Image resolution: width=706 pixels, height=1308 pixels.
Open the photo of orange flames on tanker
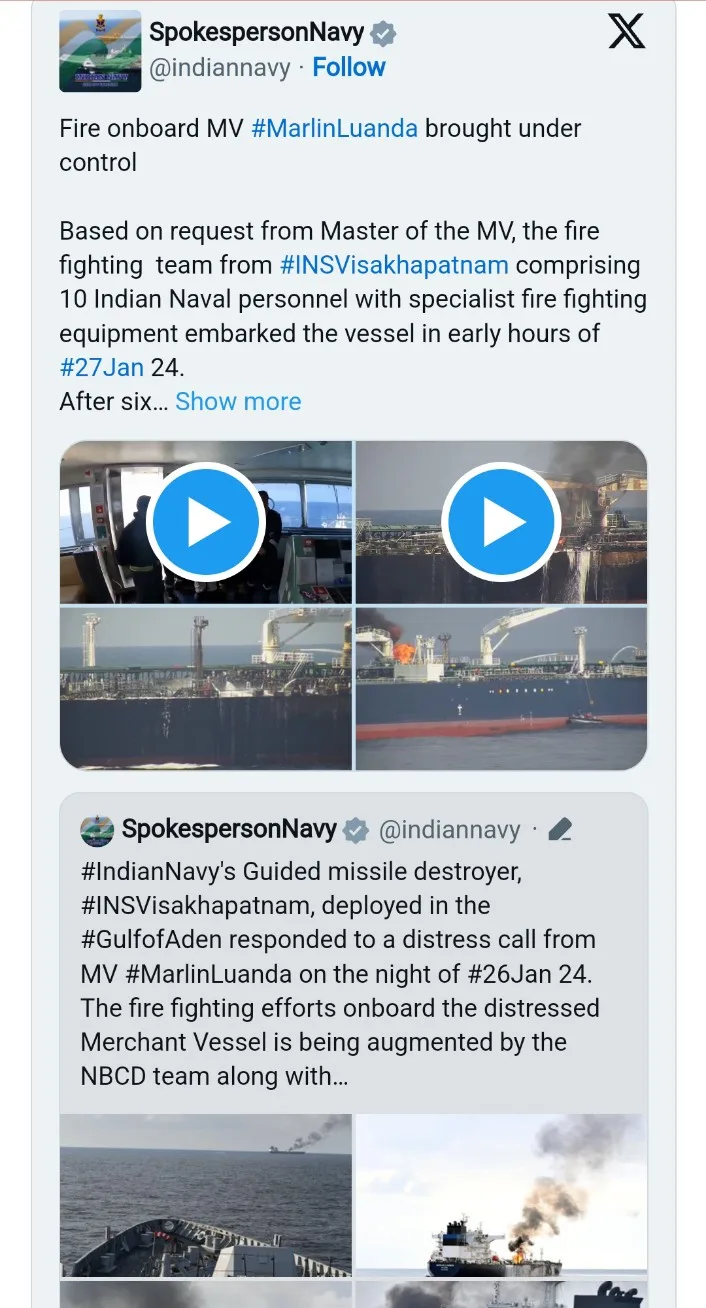[x=501, y=688]
